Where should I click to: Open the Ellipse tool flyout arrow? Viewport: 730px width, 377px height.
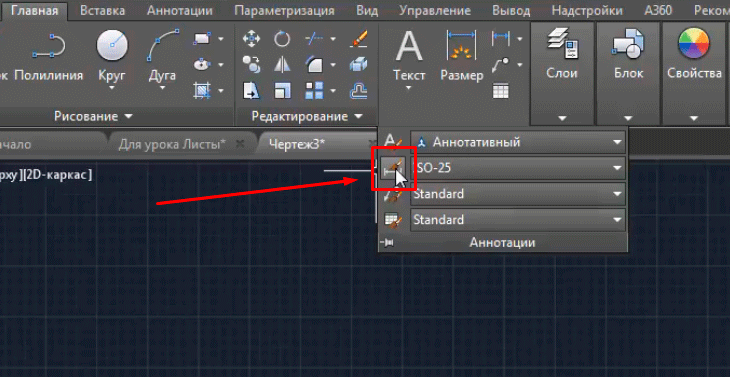(221, 65)
